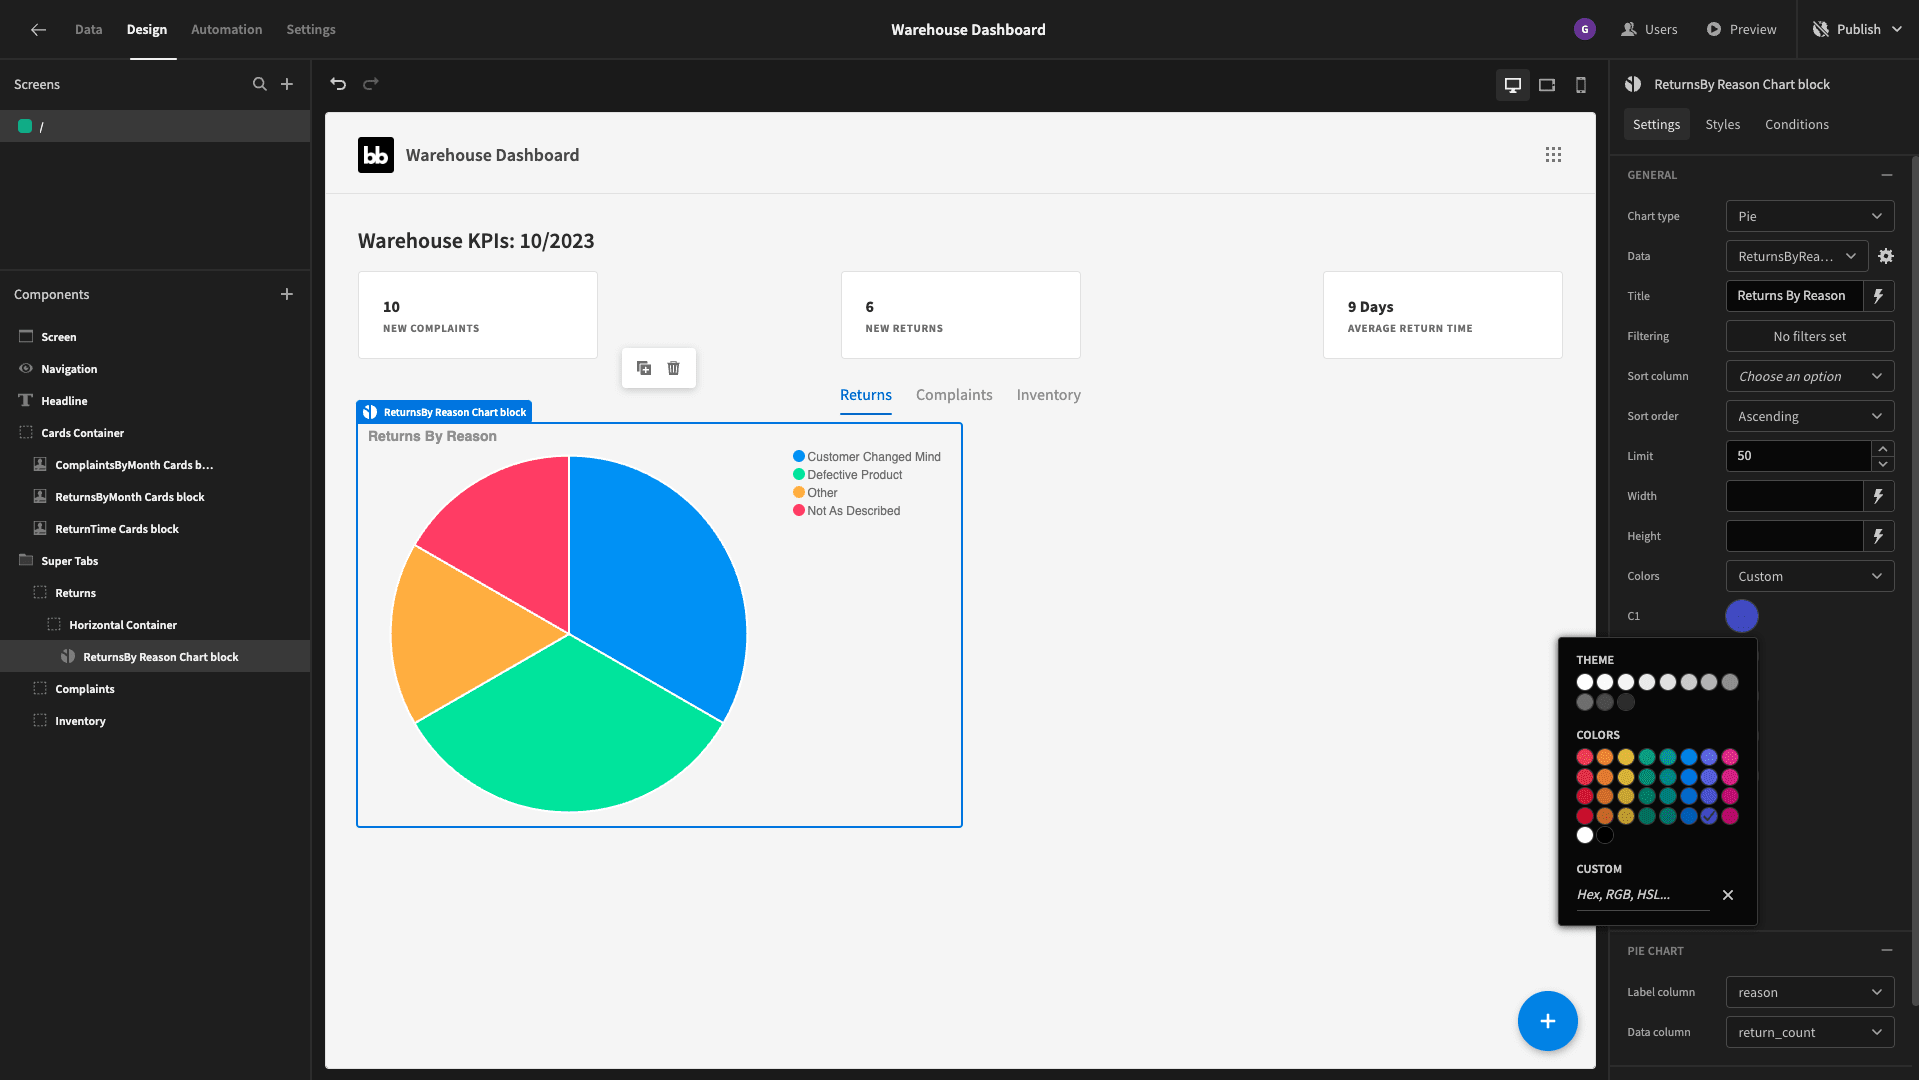Click the lightning binding icon next to Title
The width and height of the screenshot is (1919, 1080).
coord(1879,296)
